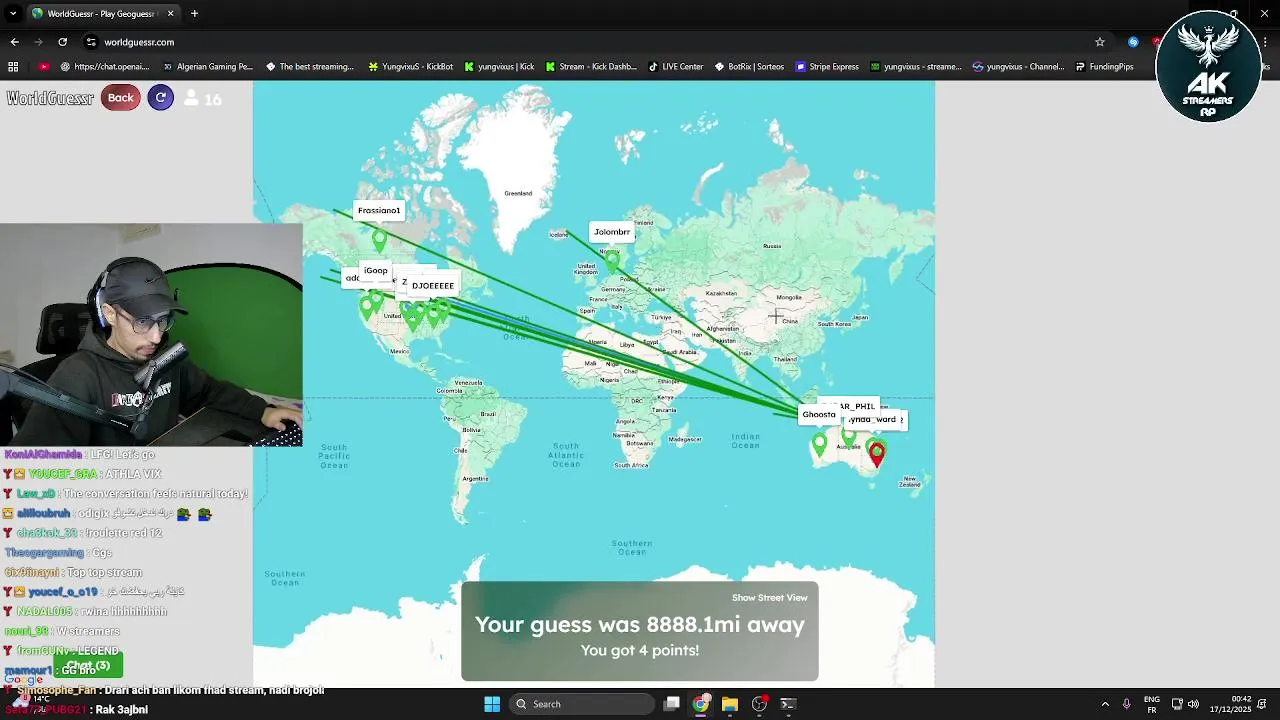This screenshot has width=1280, height=720.
Task: Open the yungvixus - Channel... bookmark
Action: [1018, 67]
